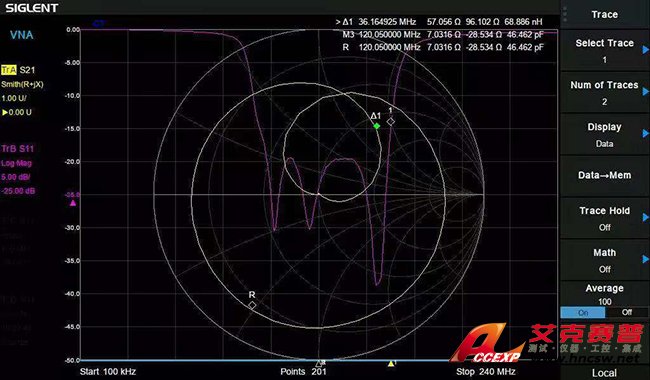Screen dimensions: 650x380
Task: Turn averaging On
Action: (x=583, y=312)
